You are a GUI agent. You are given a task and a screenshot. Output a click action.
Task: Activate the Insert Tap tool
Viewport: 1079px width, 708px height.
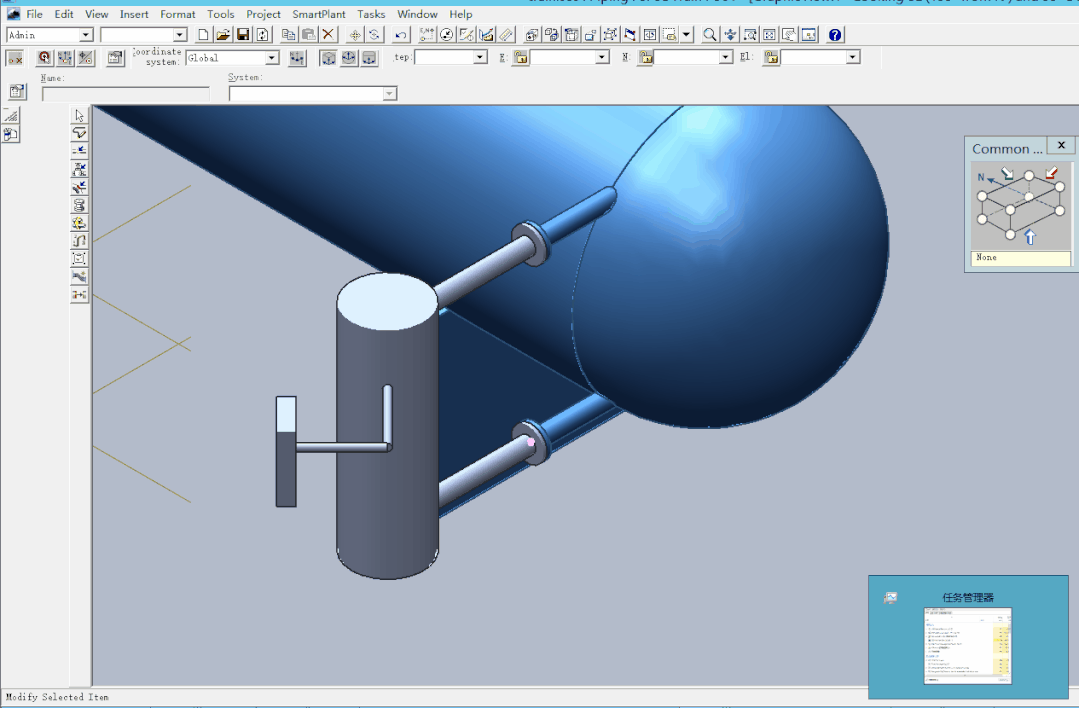click(x=79, y=186)
